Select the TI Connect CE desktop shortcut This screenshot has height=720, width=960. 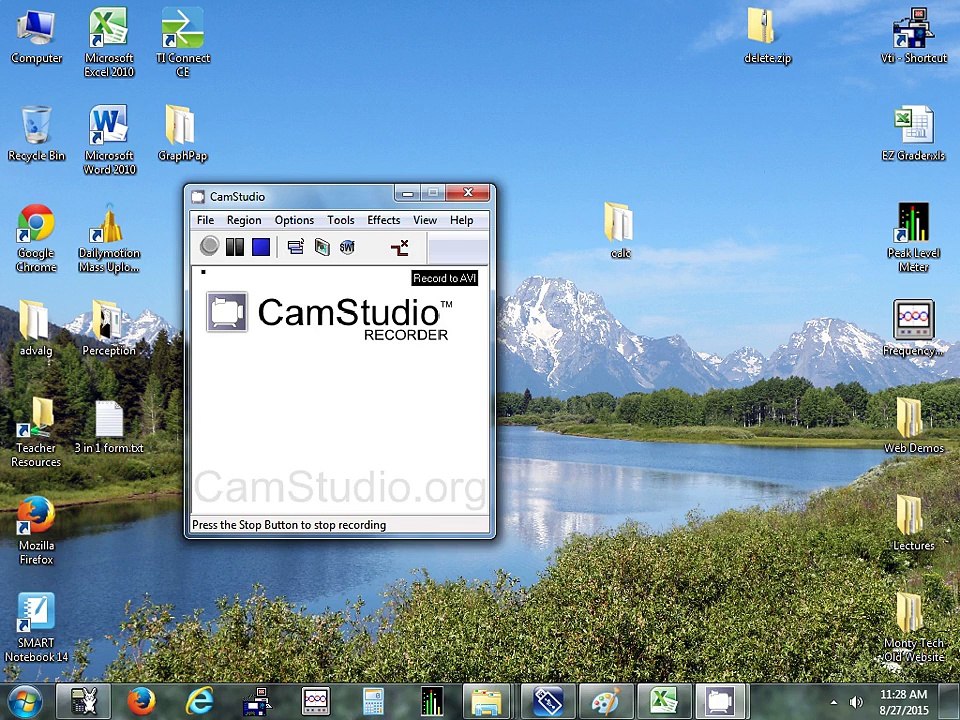pos(182,42)
